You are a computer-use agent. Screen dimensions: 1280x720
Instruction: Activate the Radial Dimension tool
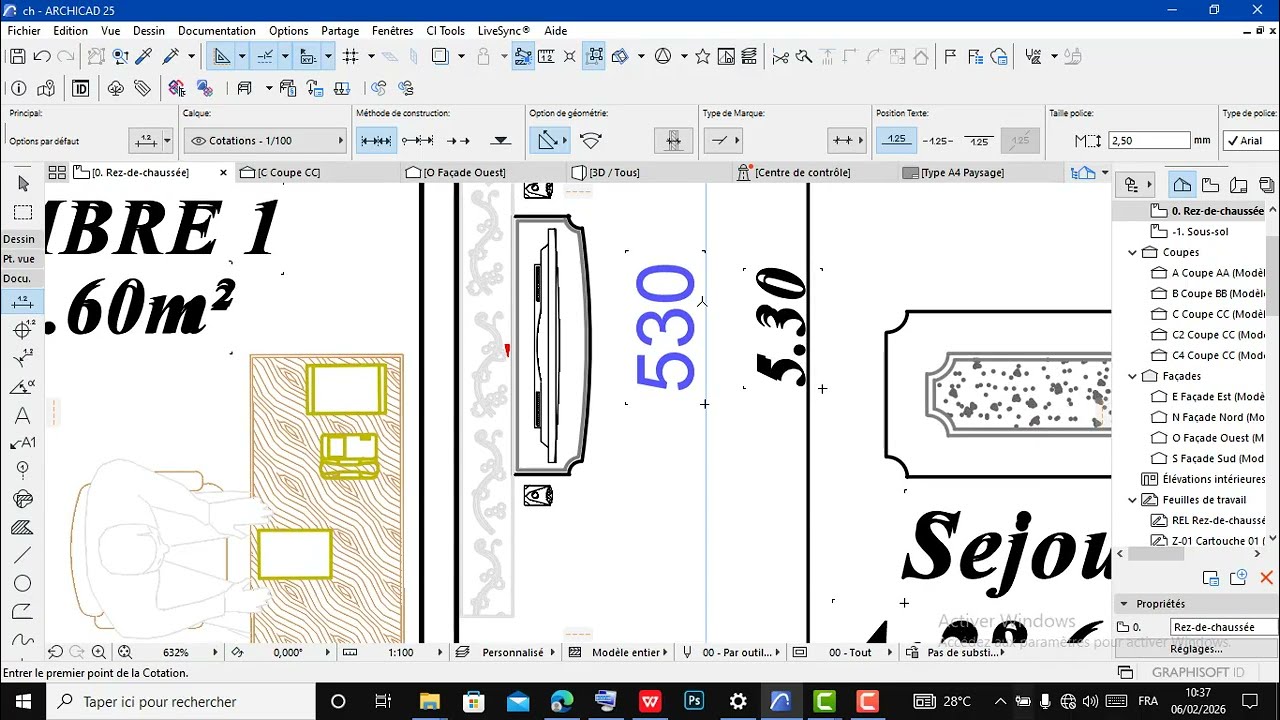tap(23, 359)
